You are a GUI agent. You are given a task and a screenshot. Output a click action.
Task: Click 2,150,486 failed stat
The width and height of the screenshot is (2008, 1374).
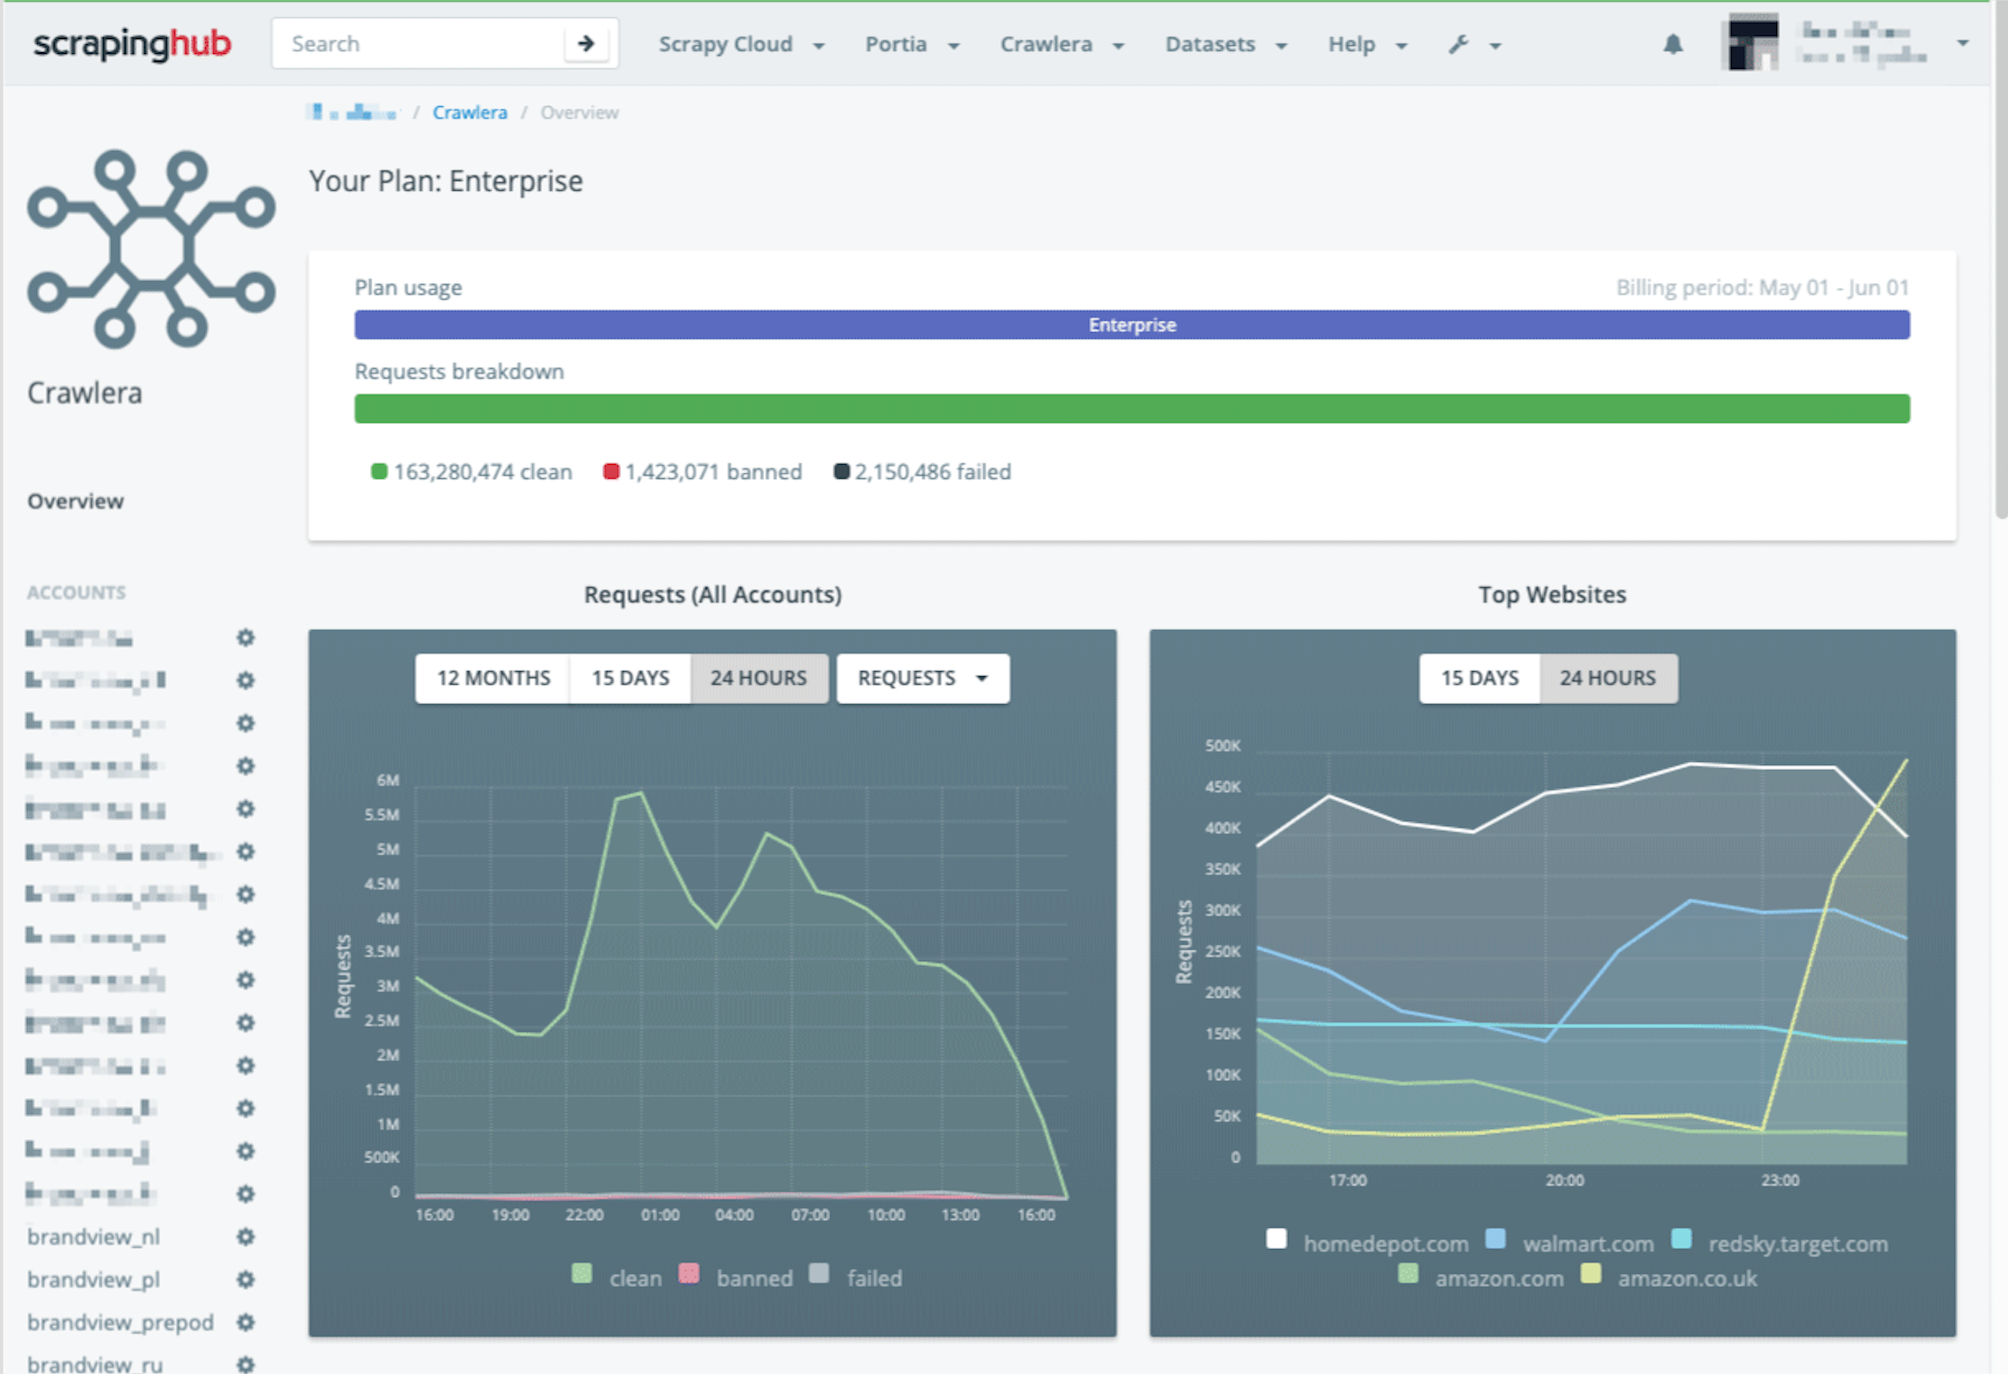(923, 472)
